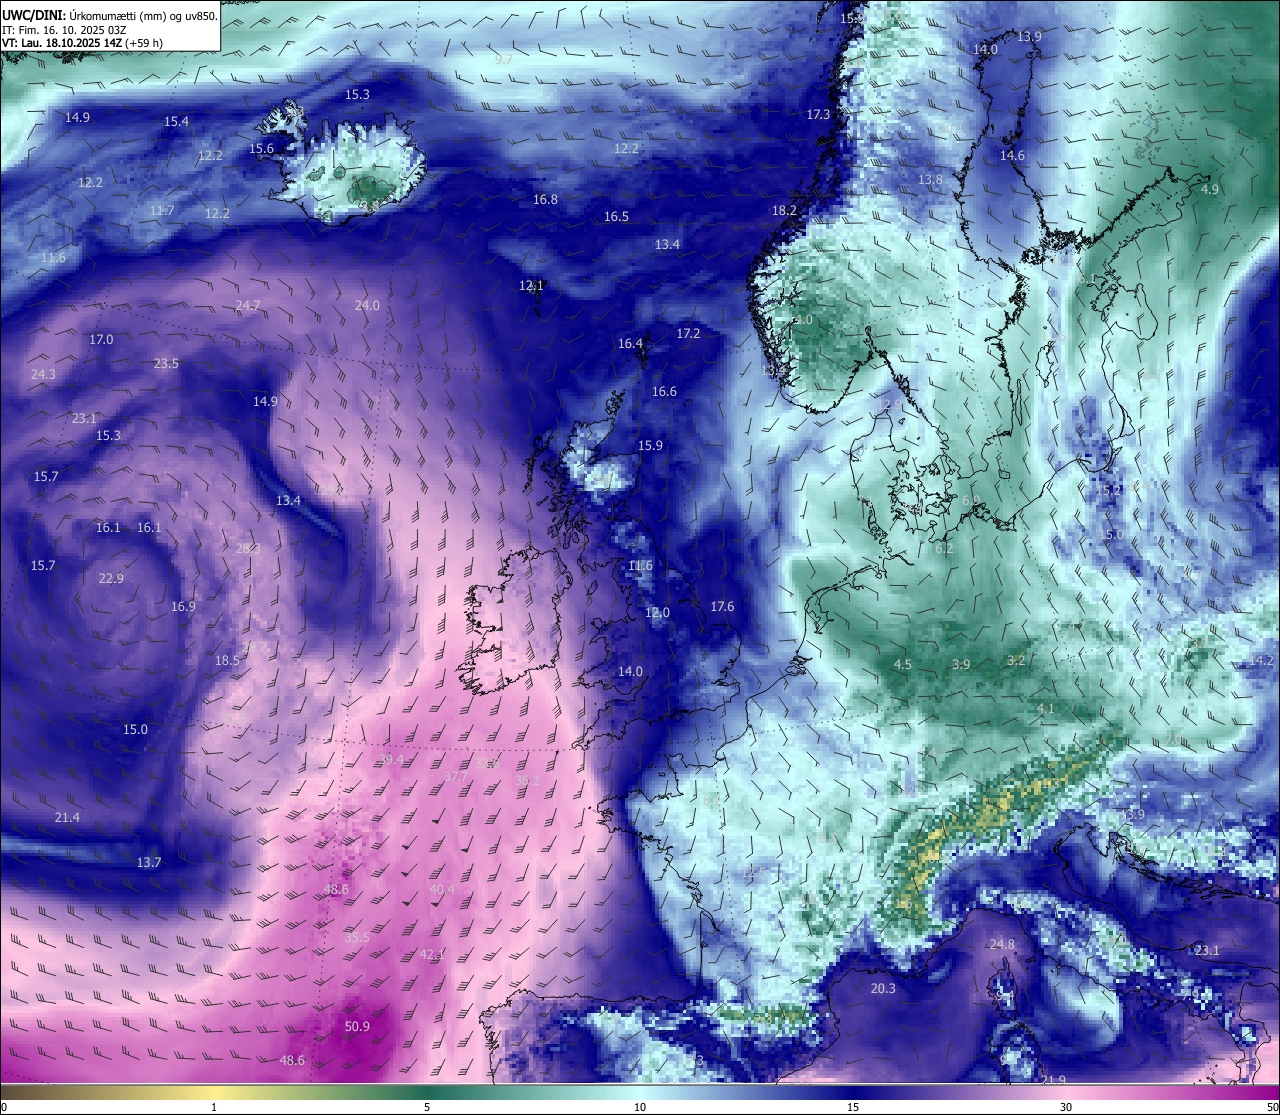
Task: Pick the 22.9 value in the vortex
Action: pos(111,578)
